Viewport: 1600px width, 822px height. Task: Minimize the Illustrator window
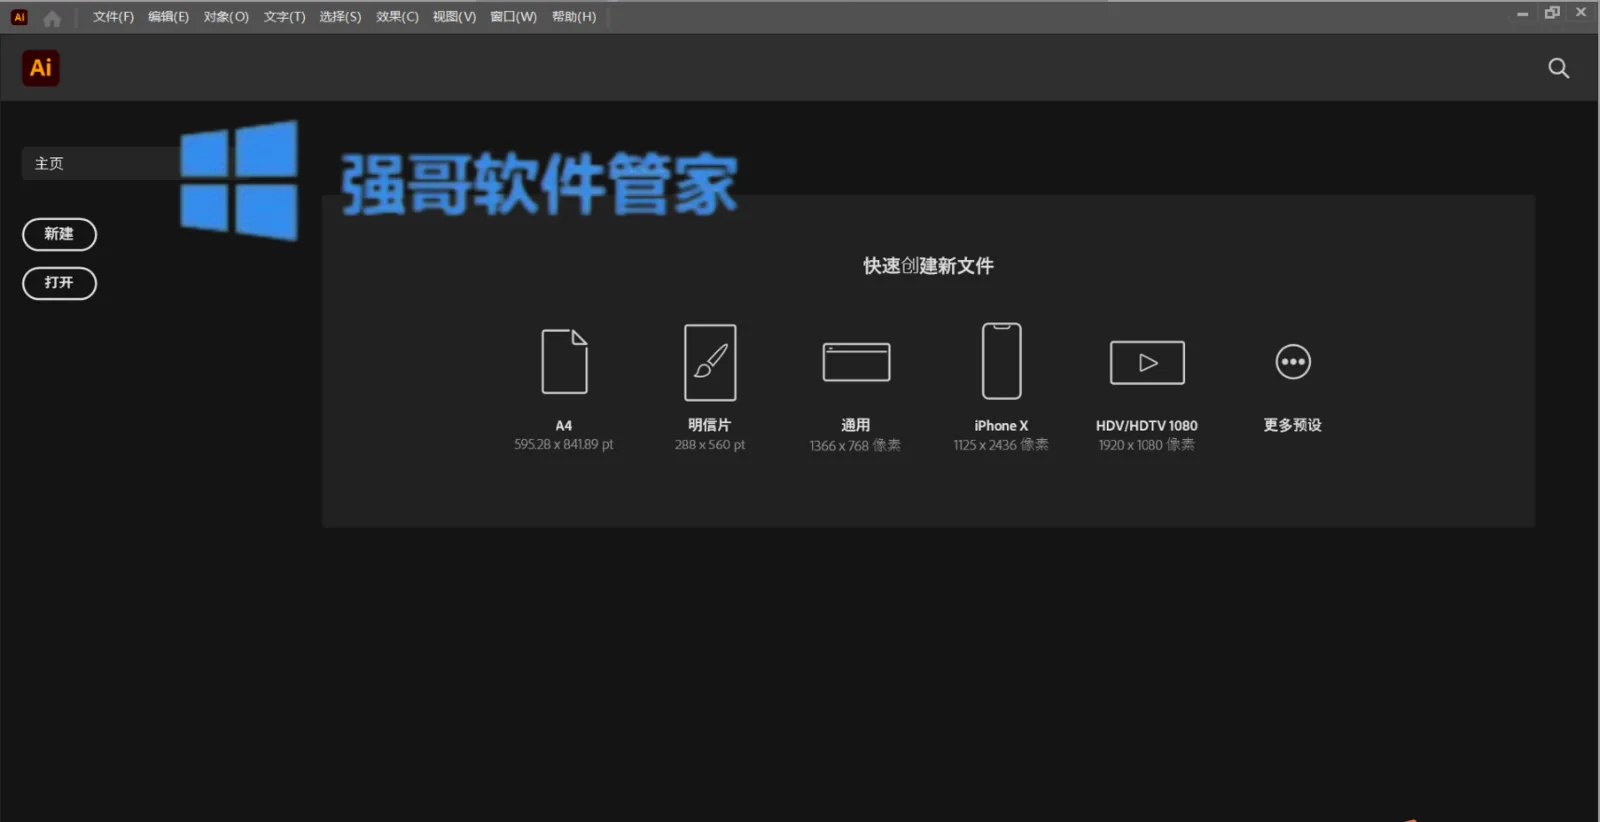tap(1522, 14)
